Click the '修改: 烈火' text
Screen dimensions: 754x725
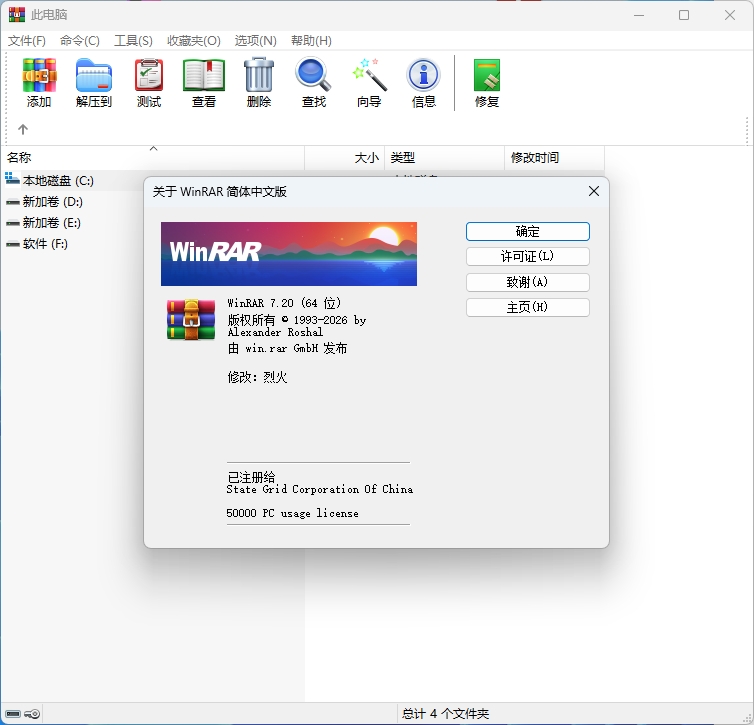coord(257,377)
